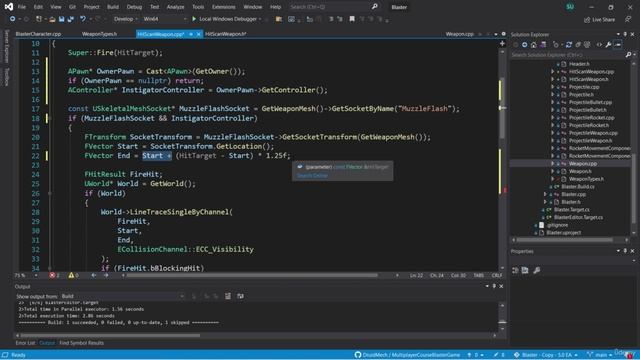Click the Preview Selected Items icon
Viewport: 640px width, 360px height.
pos(618,44)
